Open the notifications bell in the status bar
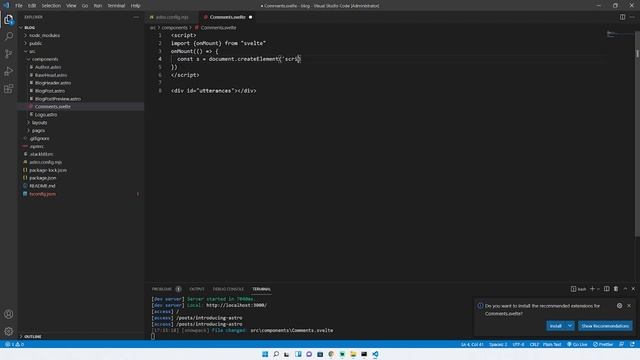The height and width of the screenshot is (360, 640). tap(632, 344)
